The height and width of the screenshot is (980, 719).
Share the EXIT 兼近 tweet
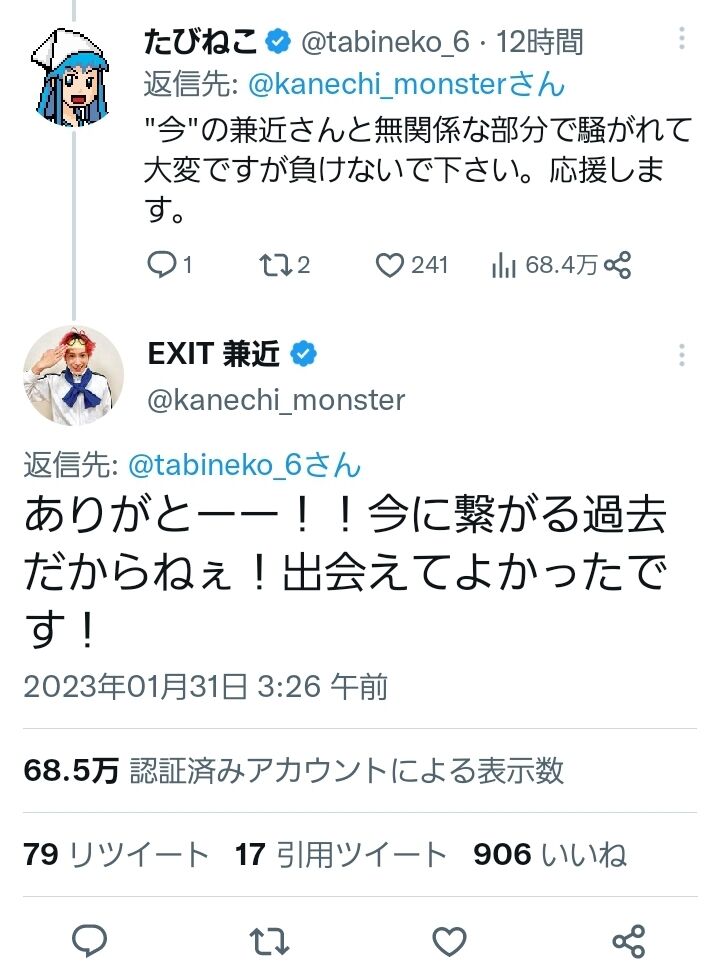click(628, 941)
